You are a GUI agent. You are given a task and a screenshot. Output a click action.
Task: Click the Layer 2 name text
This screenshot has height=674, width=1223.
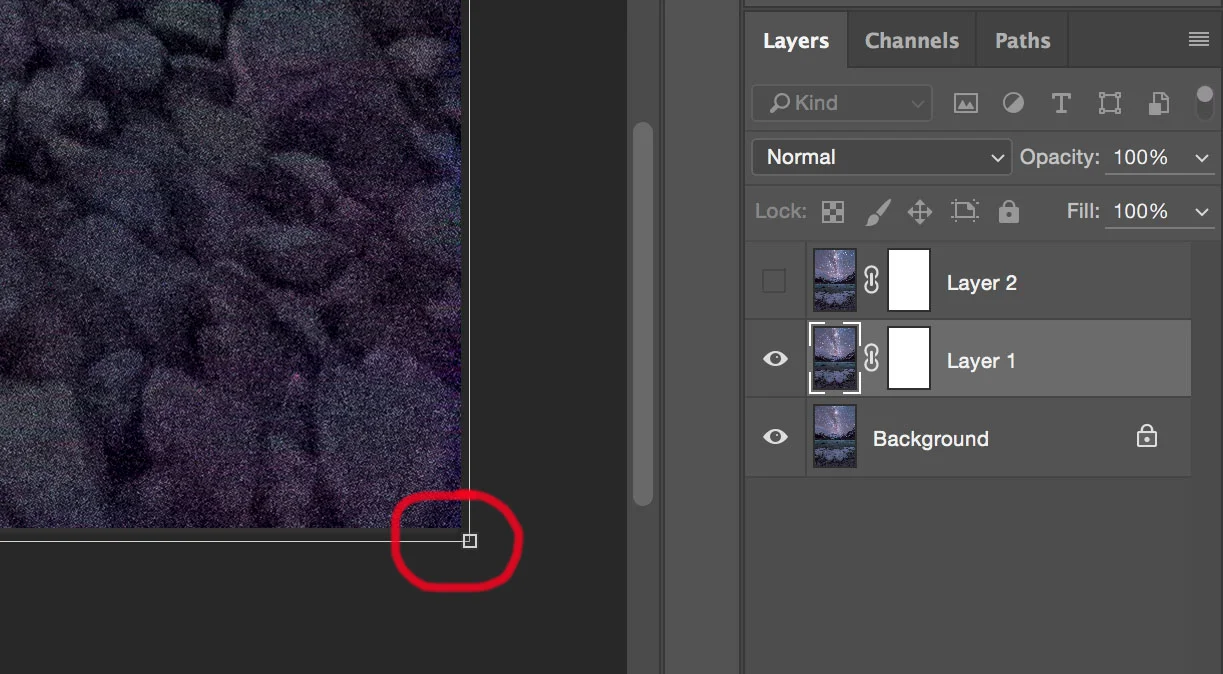pos(982,283)
